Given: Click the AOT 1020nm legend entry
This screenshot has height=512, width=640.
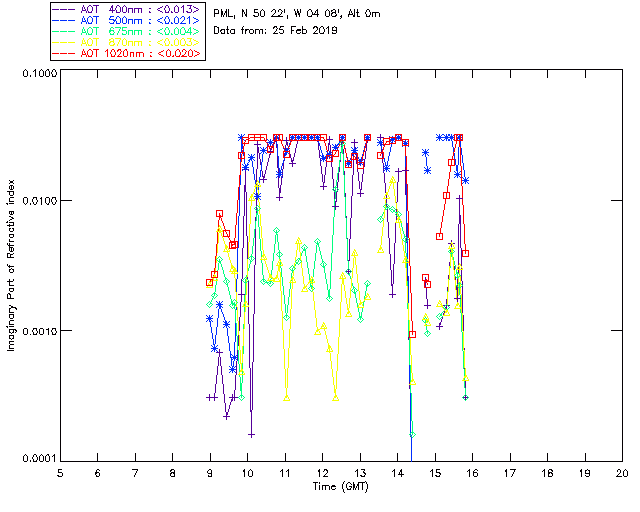Looking at the screenshot, I should (127, 53).
